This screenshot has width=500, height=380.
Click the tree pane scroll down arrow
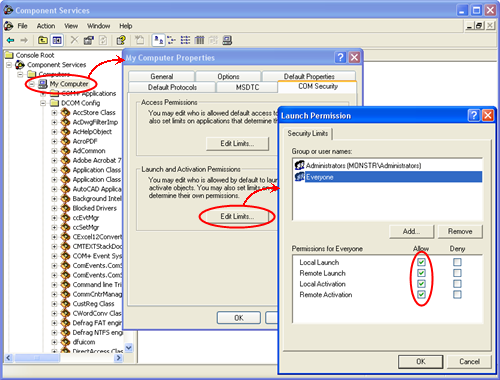pyautogui.click(x=129, y=348)
